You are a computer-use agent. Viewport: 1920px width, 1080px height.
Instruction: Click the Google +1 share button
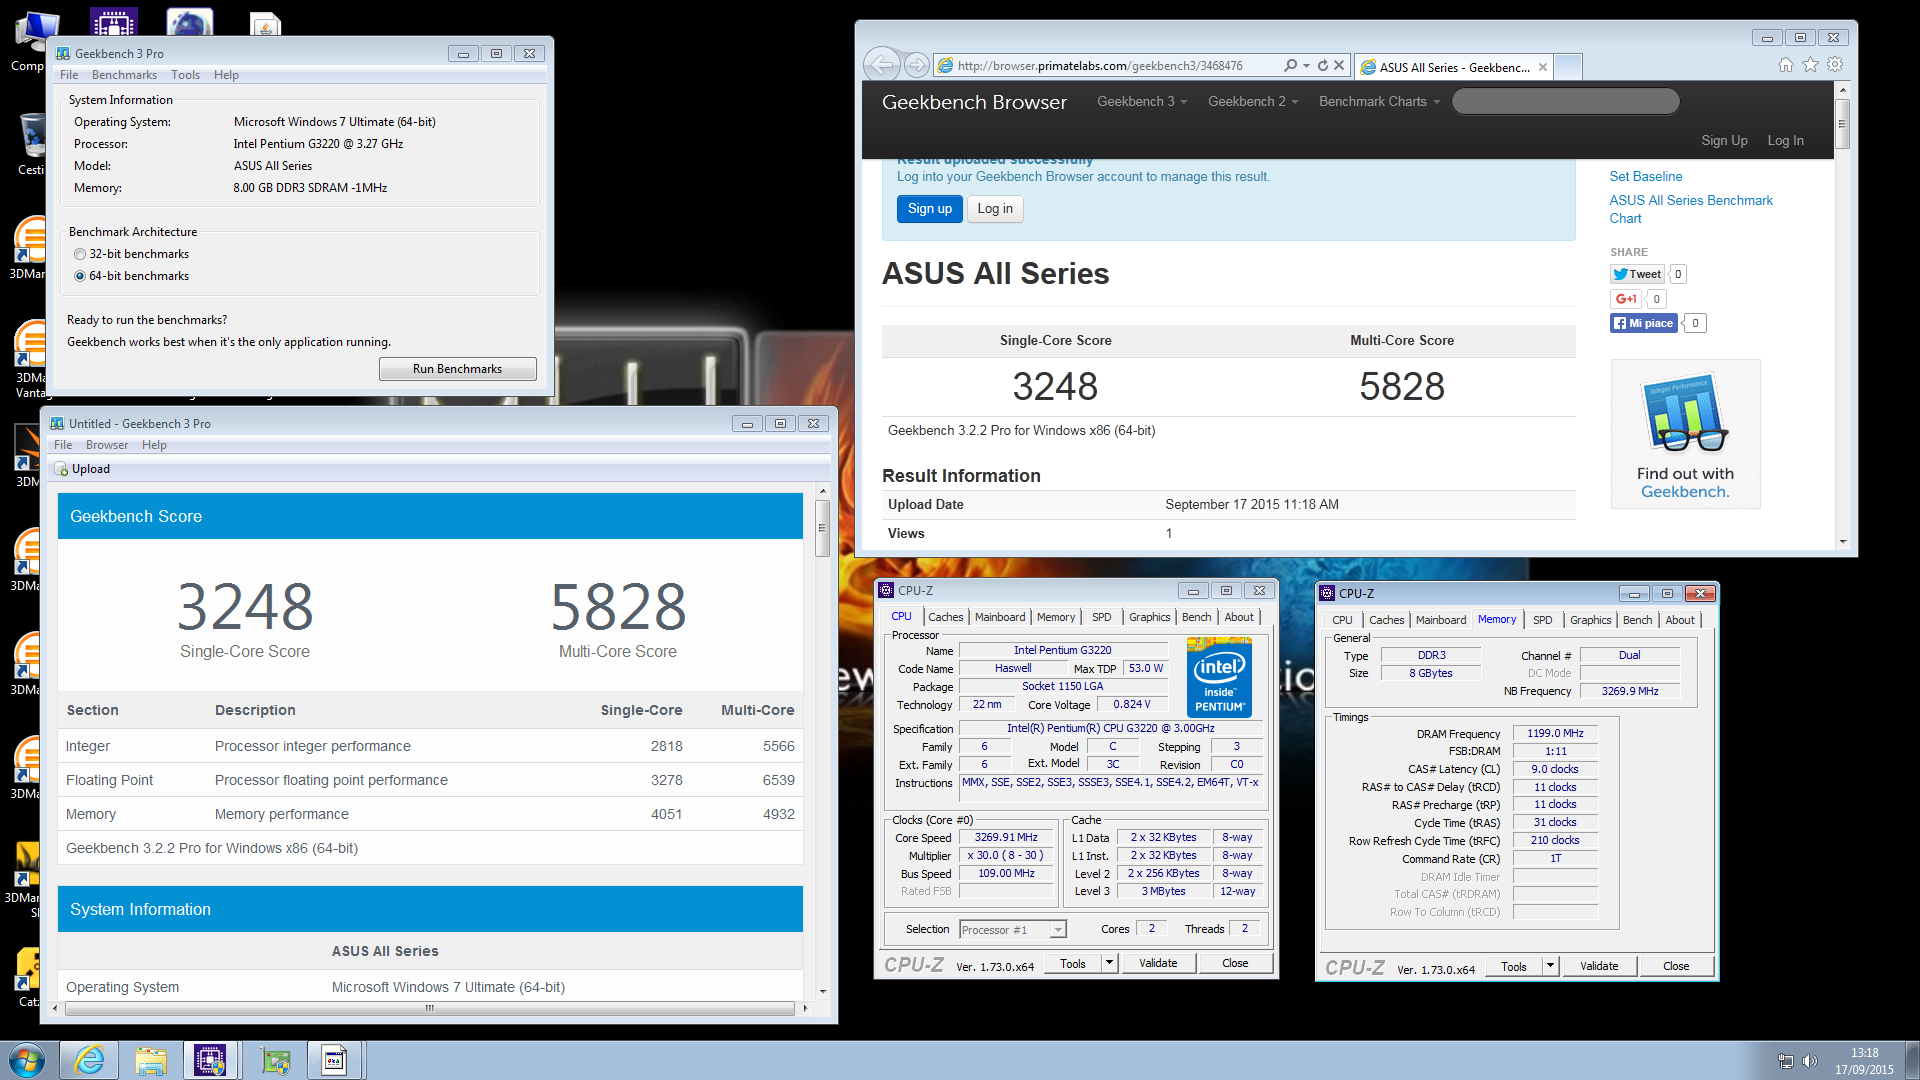(1626, 299)
